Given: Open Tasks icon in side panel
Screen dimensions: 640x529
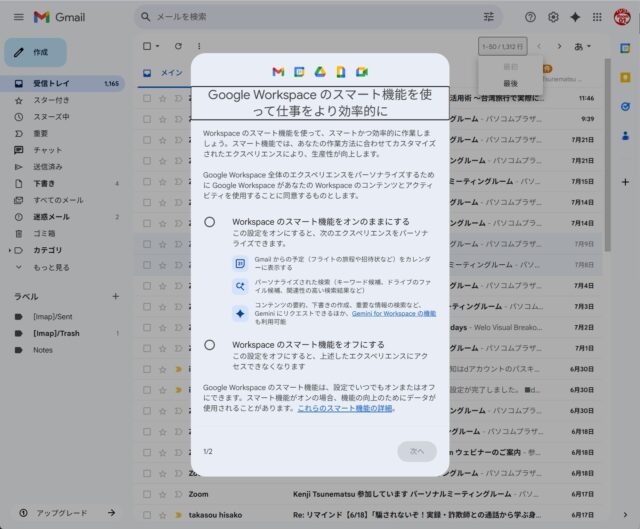Looking at the screenshot, I should 625,107.
